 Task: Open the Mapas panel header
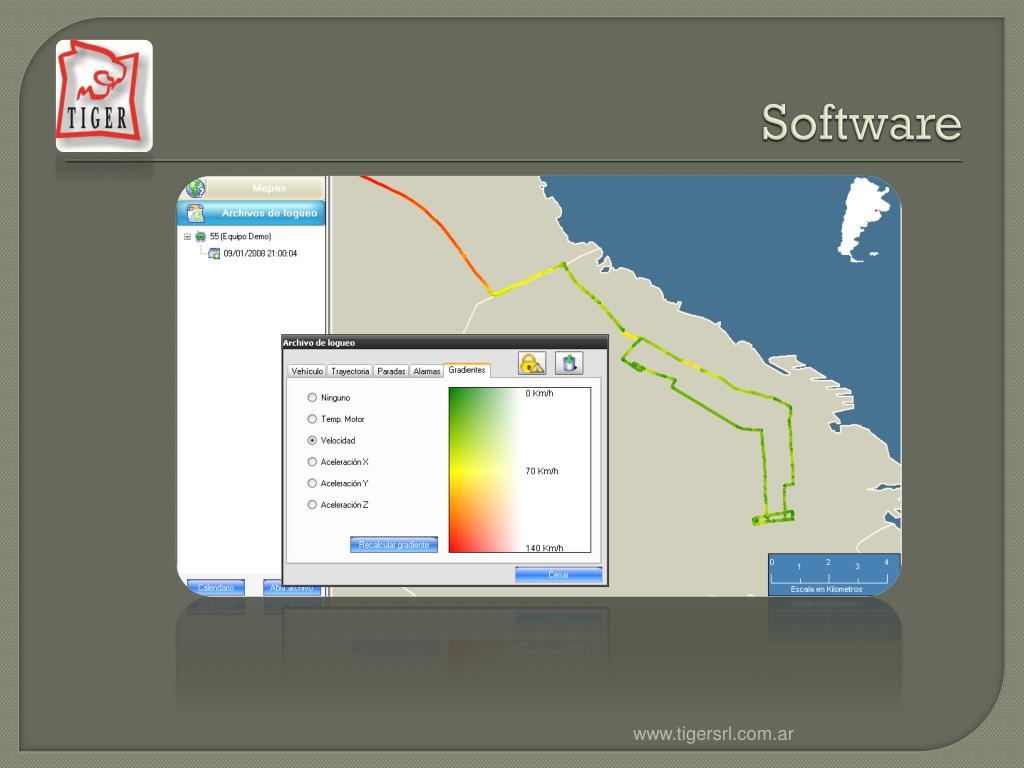click(x=251, y=188)
